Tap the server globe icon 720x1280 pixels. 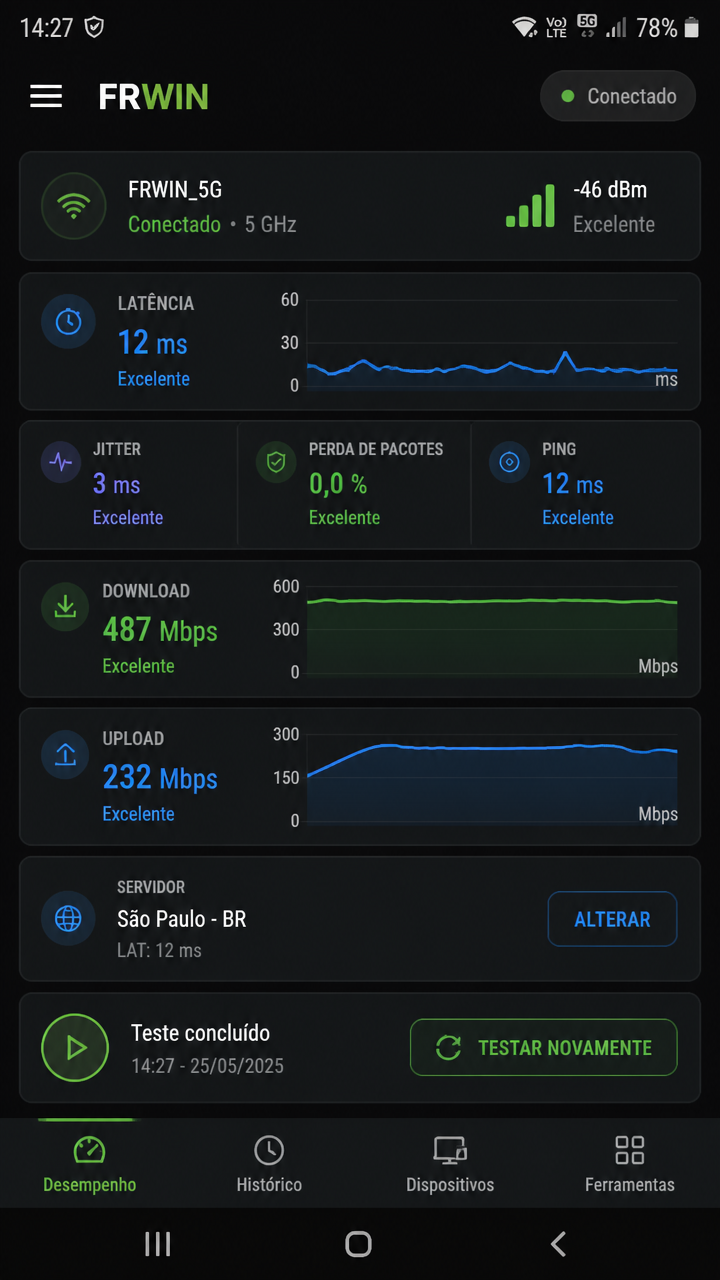click(x=68, y=918)
